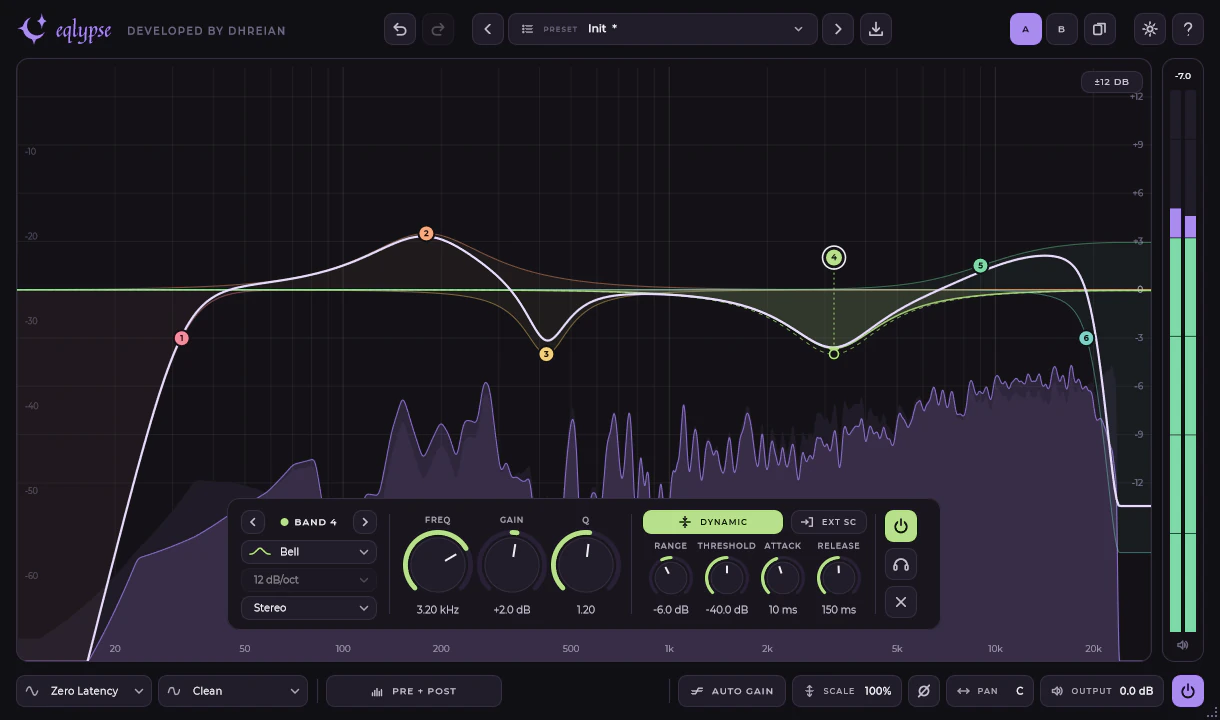Screen dimensions: 1220x720
Task: Click the Gain knob at +2.0 dB
Action: pyautogui.click(x=512, y=564)
